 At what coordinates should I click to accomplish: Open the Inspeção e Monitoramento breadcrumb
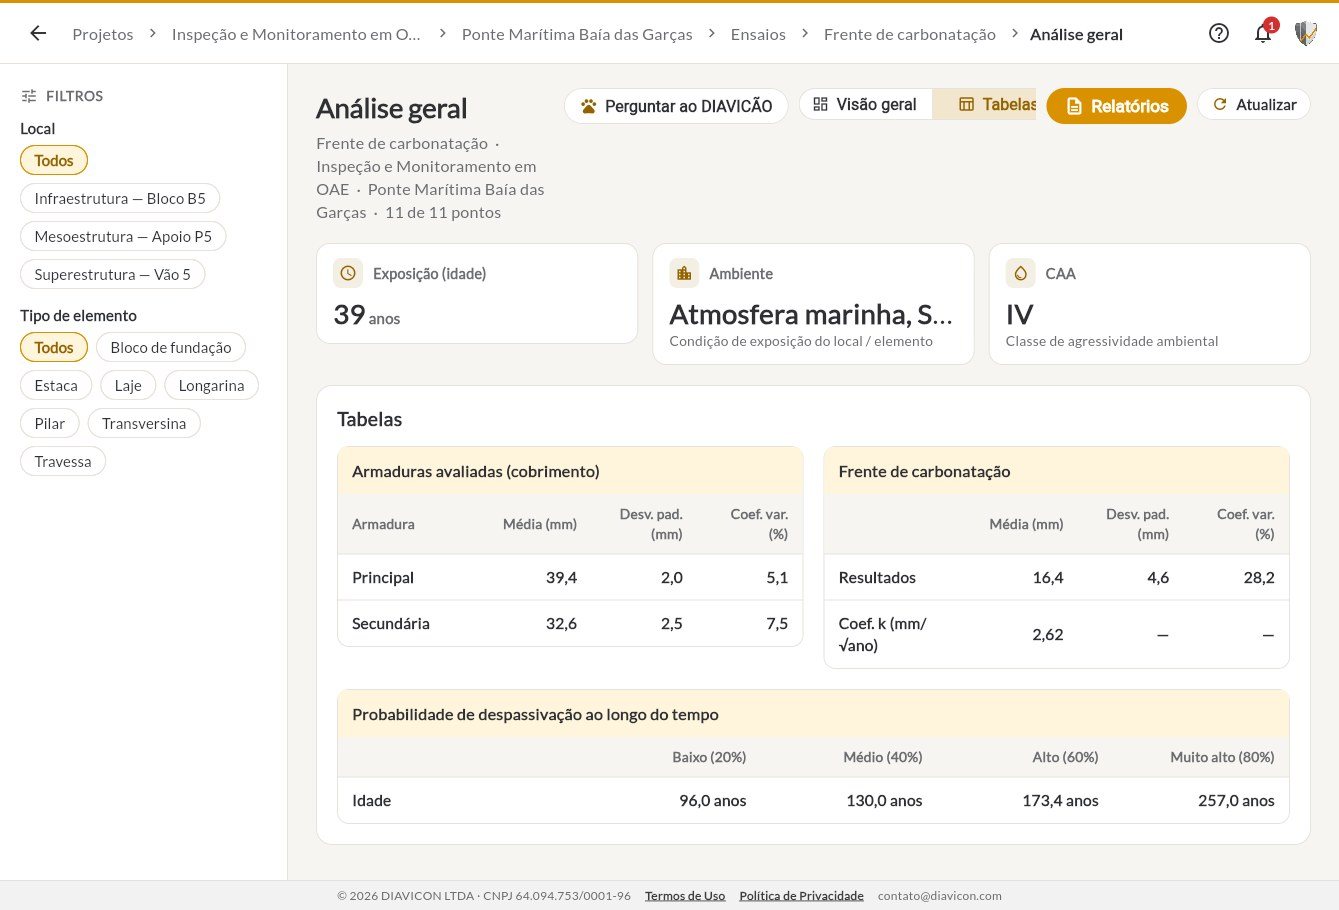pyautogui.click(x=296, y=34)
